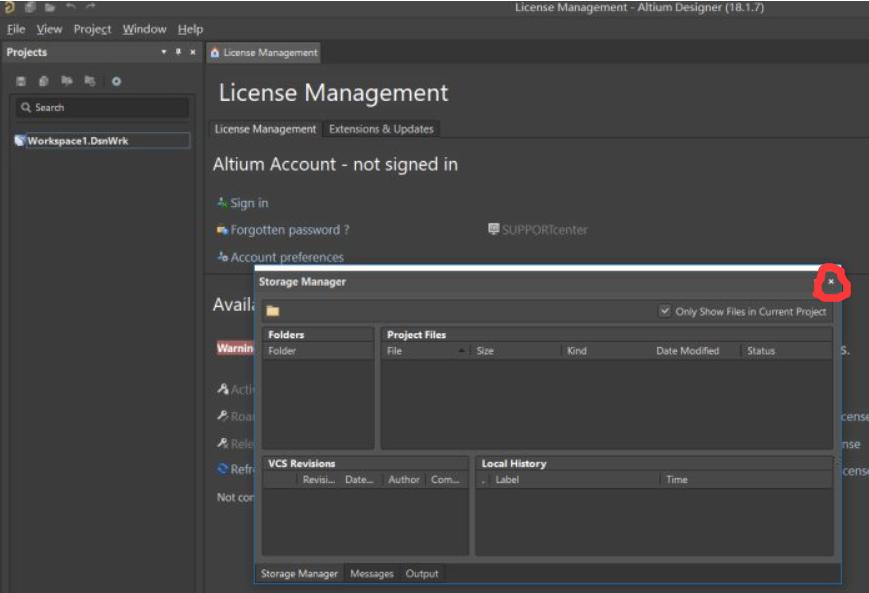The width and height of the screenshot is (869, 593).
Task: Click the 'Projects' panel title text
Action: [x=27, y=52]
